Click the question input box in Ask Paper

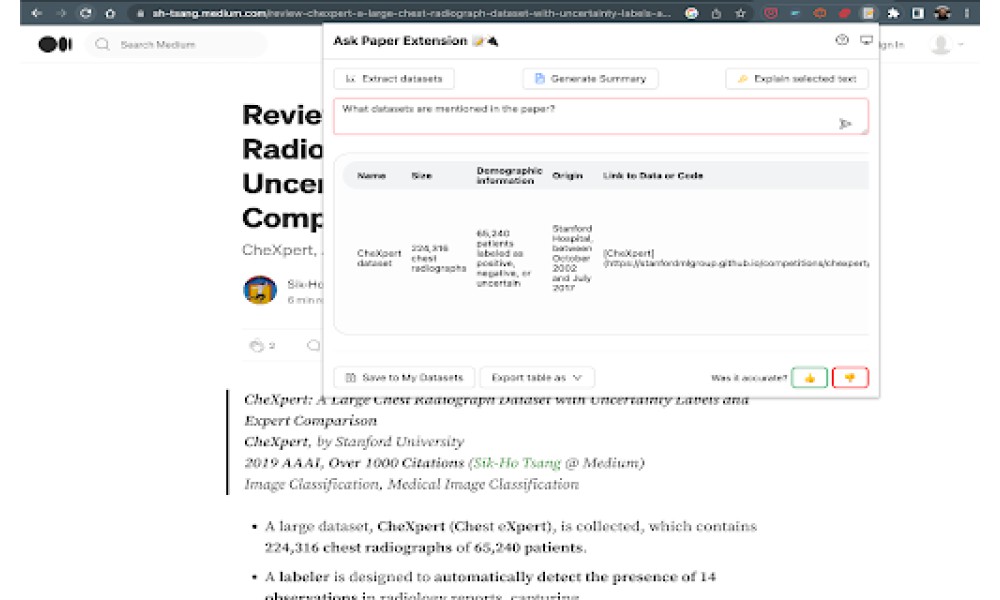(x=601, y=116)
